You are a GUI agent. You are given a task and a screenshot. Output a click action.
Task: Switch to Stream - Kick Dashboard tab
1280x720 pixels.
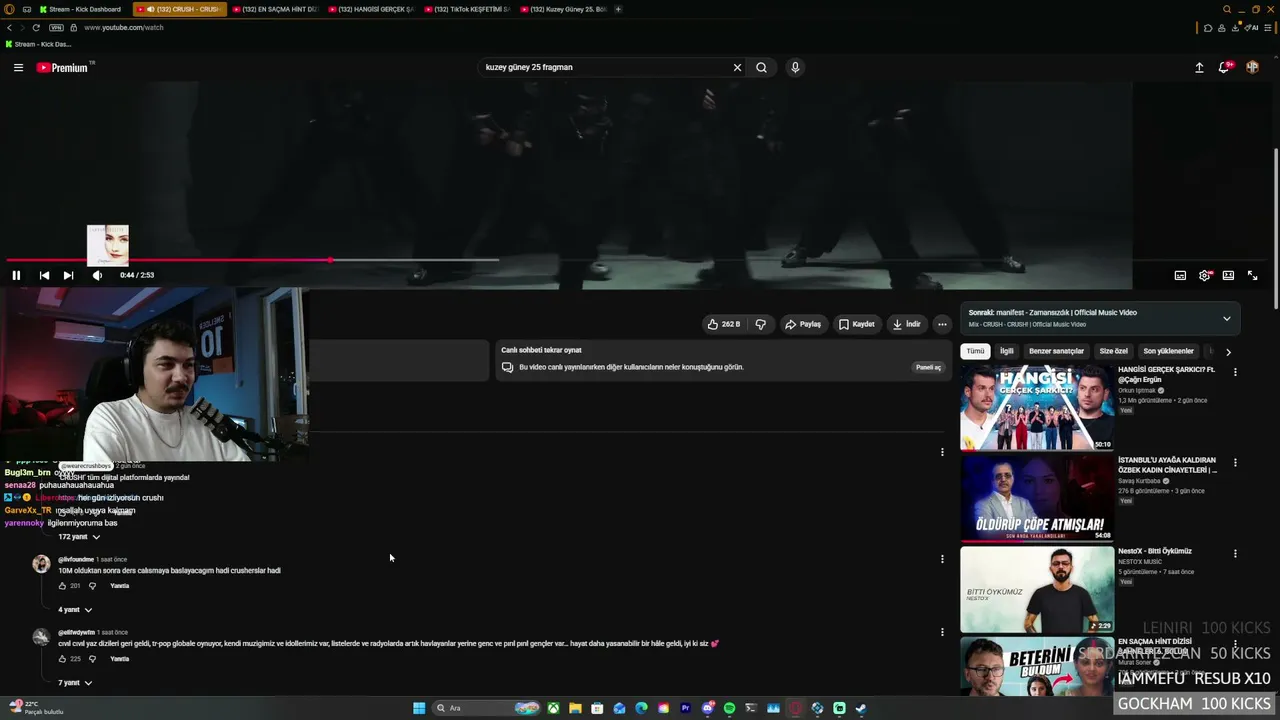pyautogui.click(x=82, y=9)
